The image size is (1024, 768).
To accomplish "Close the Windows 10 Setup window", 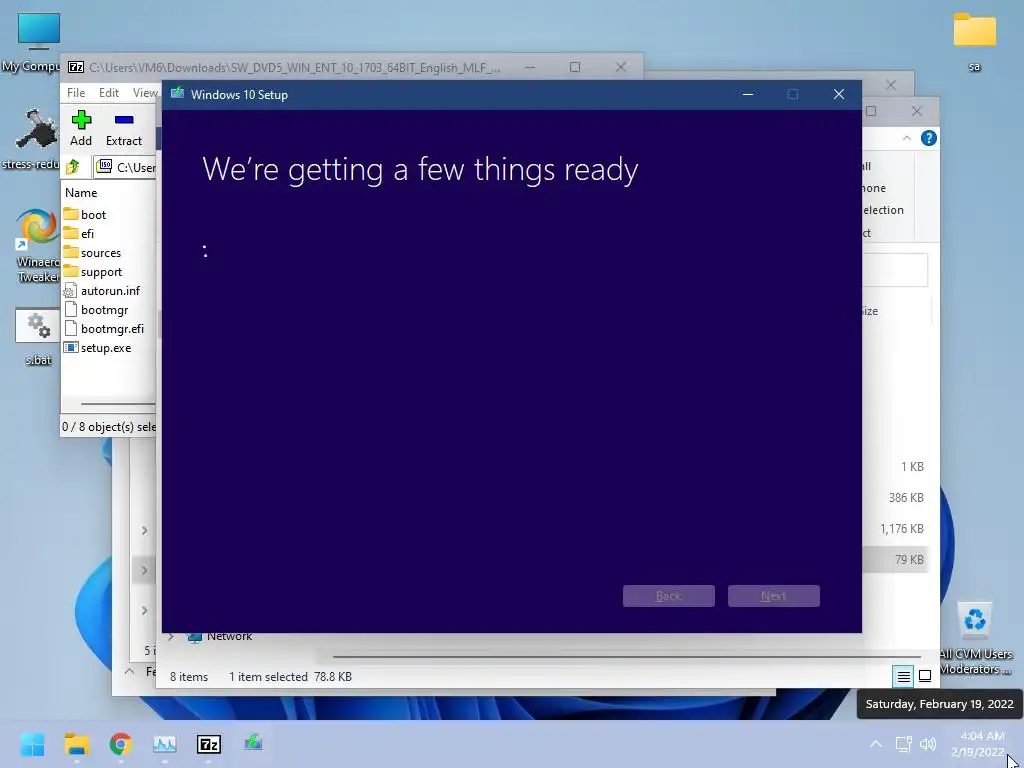I will pyautogui.click(x=839, y=95).
